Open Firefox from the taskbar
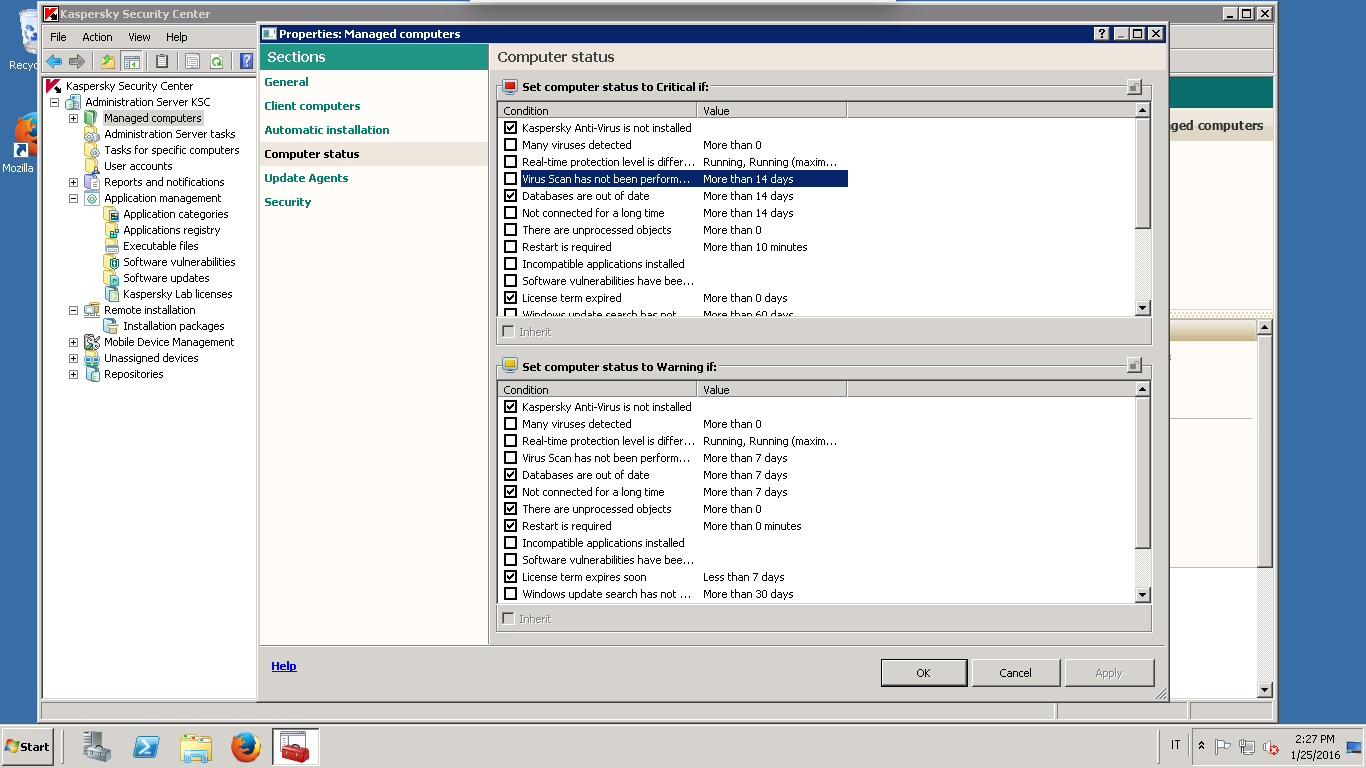Viewport: 1366px width, 768px height. [246, 746]
